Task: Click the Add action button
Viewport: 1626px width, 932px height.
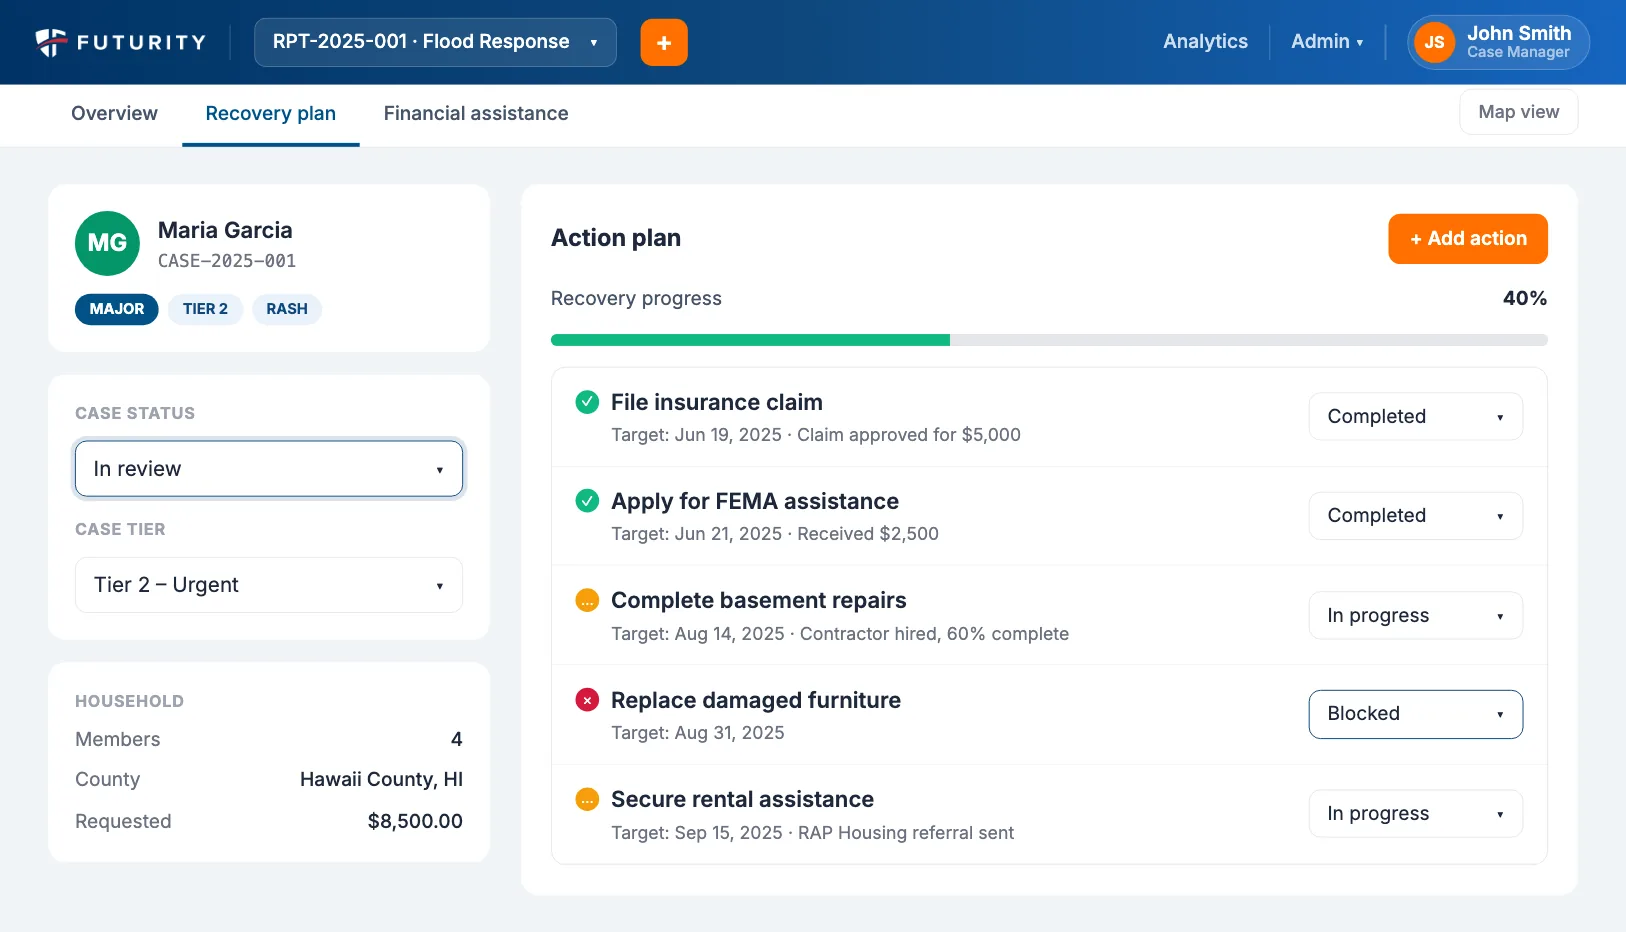Action: click(1467, 239)
